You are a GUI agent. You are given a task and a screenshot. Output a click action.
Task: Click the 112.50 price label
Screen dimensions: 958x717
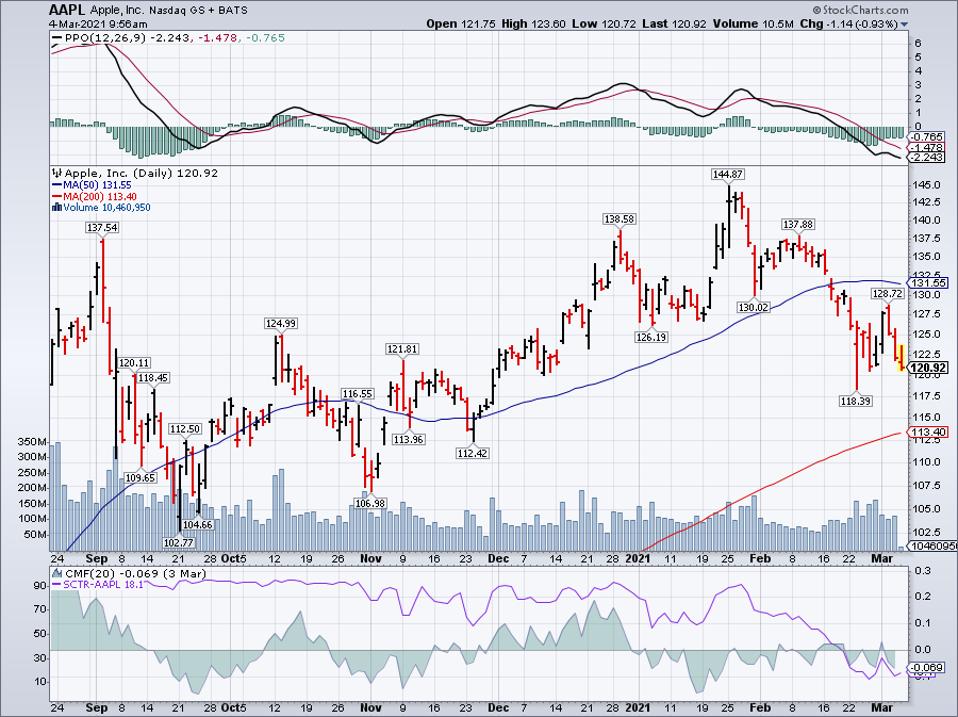coord(185,429)
